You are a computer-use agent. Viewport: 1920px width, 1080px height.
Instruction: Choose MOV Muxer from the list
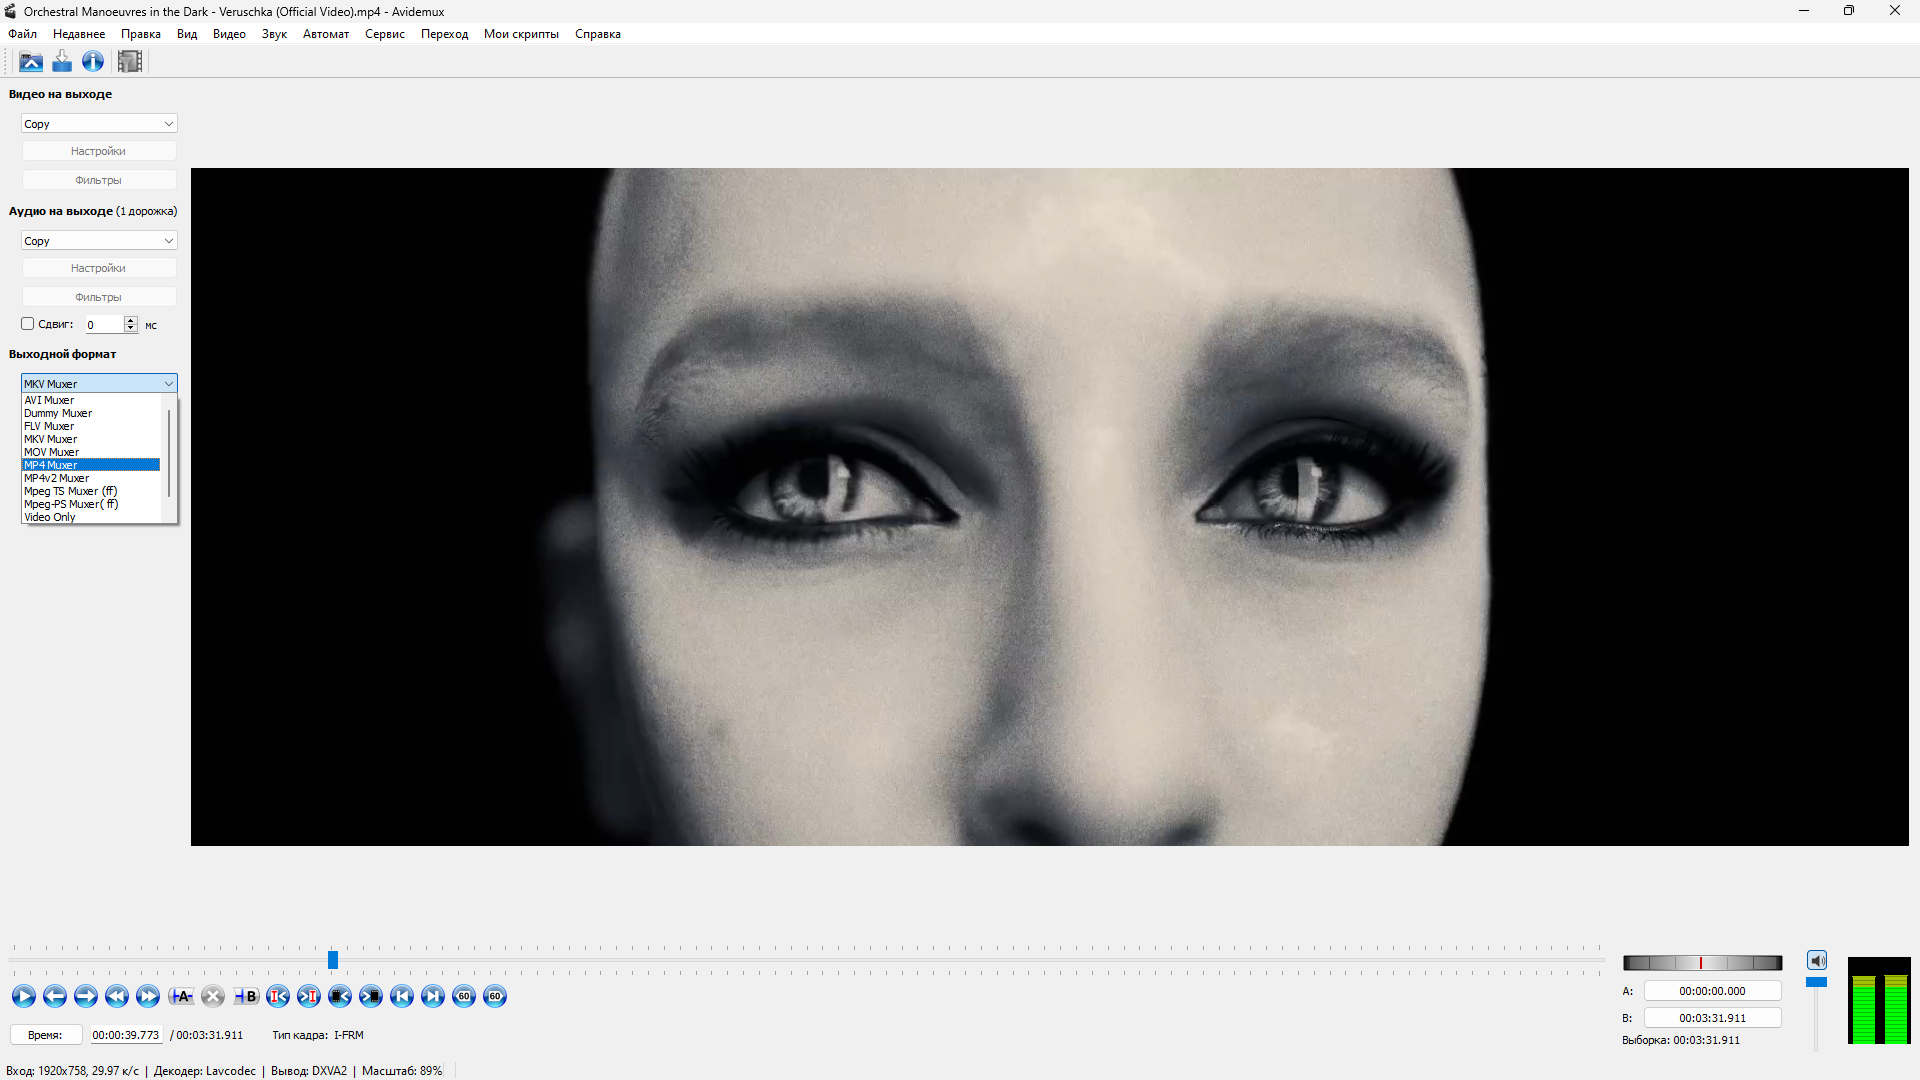[91, 452]
